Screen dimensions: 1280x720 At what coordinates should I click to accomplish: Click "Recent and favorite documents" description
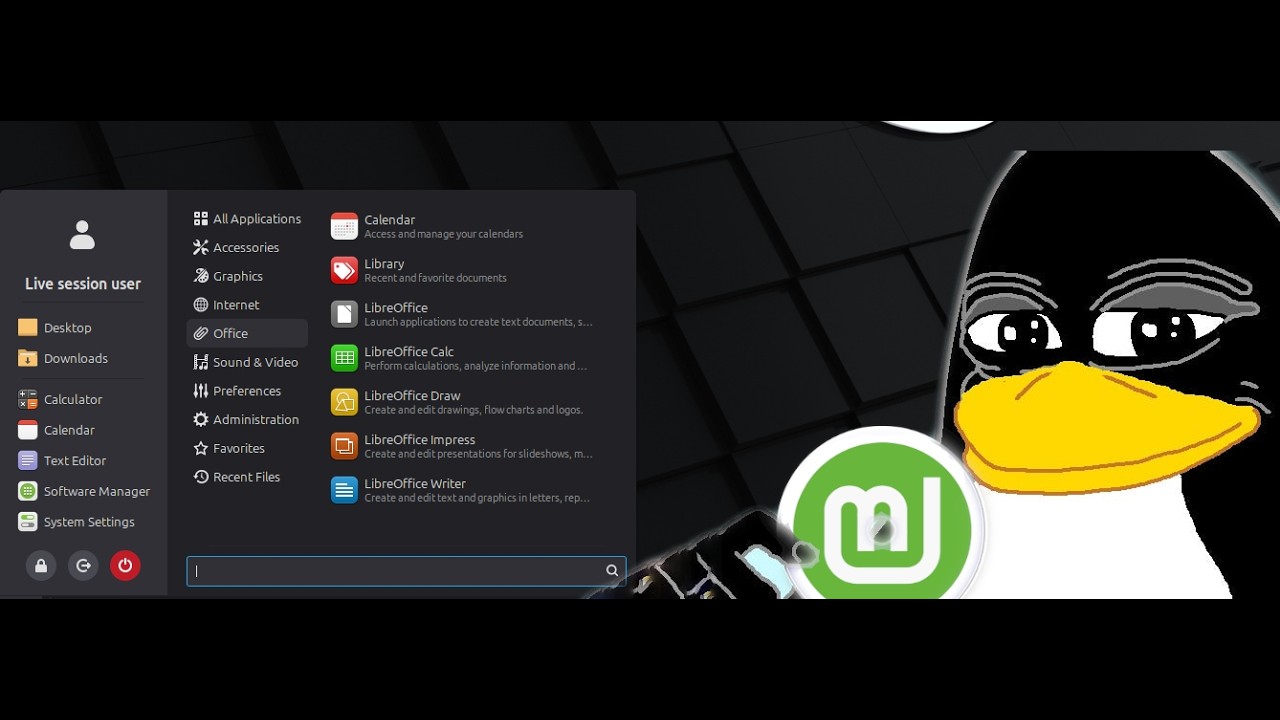435,278
